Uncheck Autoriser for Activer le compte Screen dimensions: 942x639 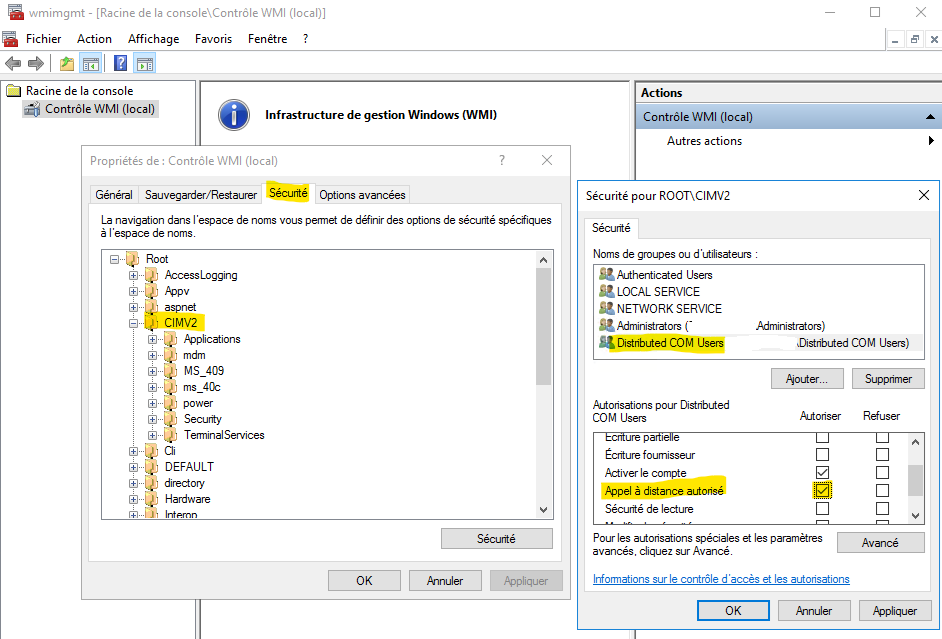[x=822, y=473]
